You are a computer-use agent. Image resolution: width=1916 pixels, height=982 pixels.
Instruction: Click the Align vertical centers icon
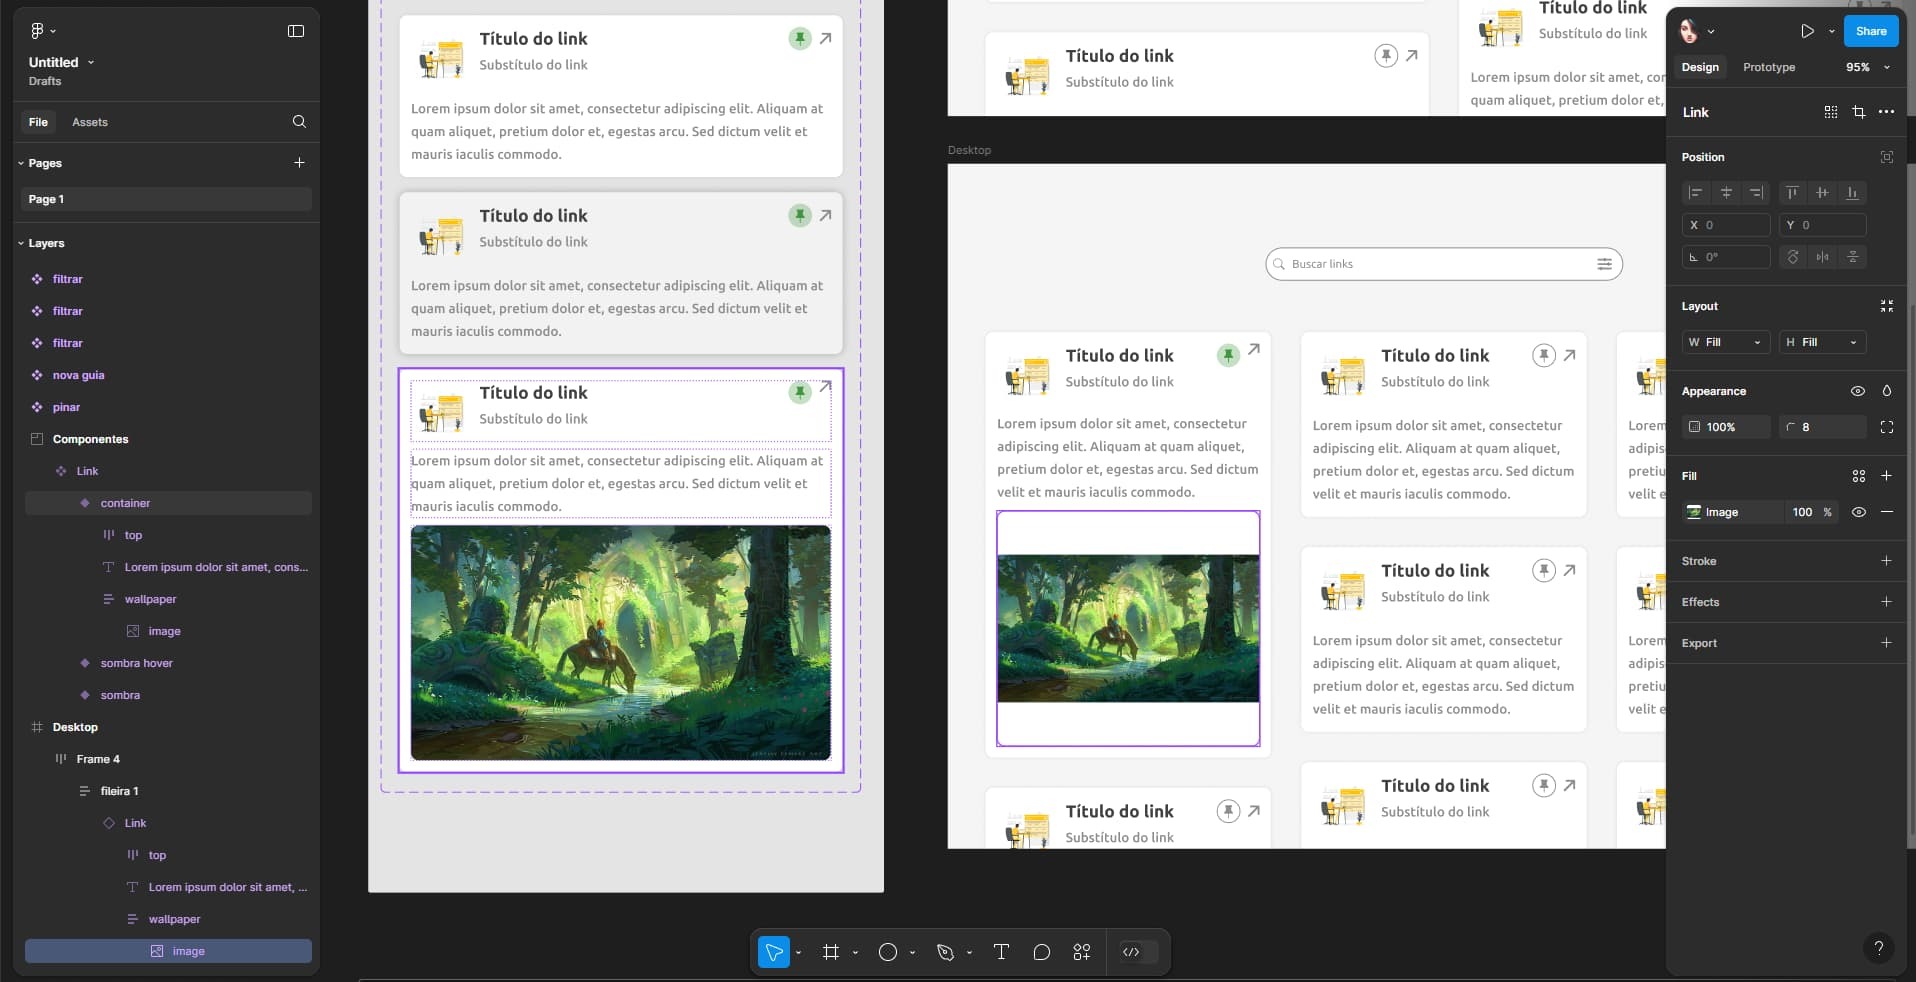tap(1822, 192)
